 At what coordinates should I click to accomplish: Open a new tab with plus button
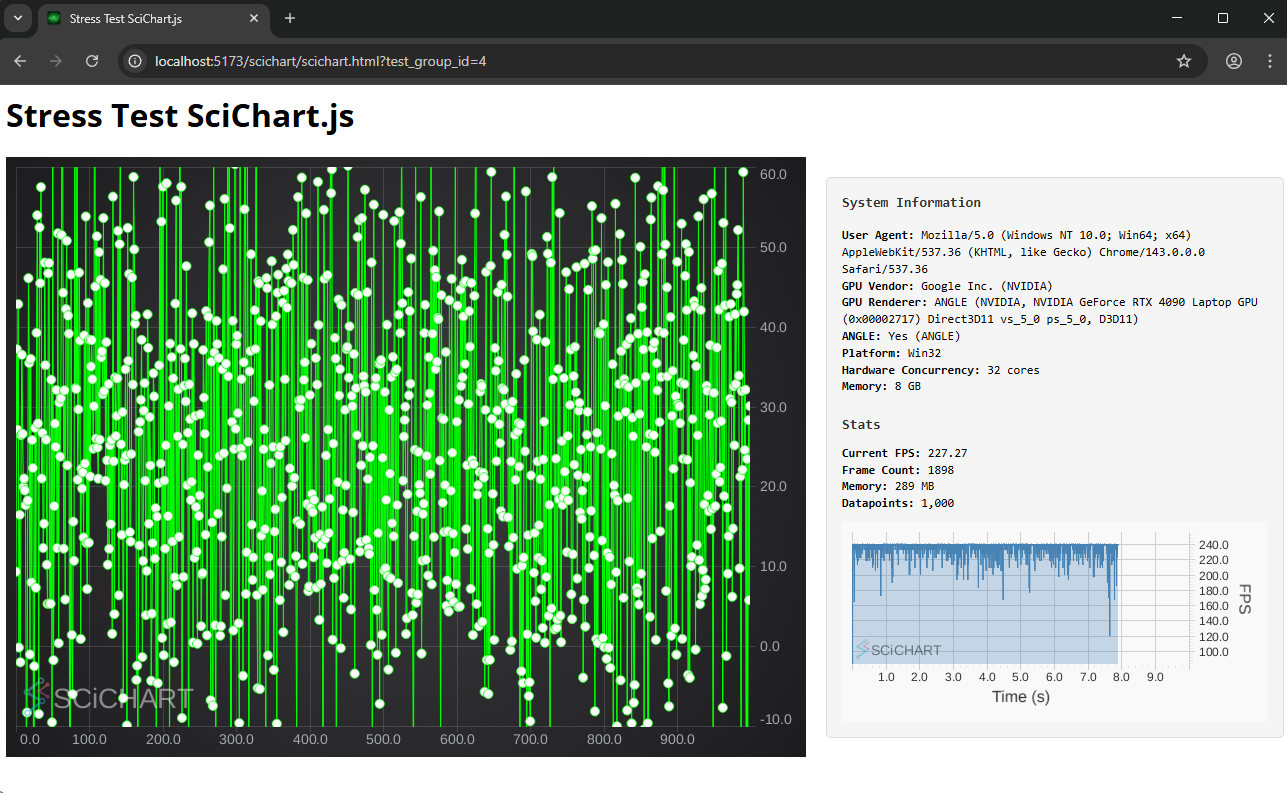[290, 18]
